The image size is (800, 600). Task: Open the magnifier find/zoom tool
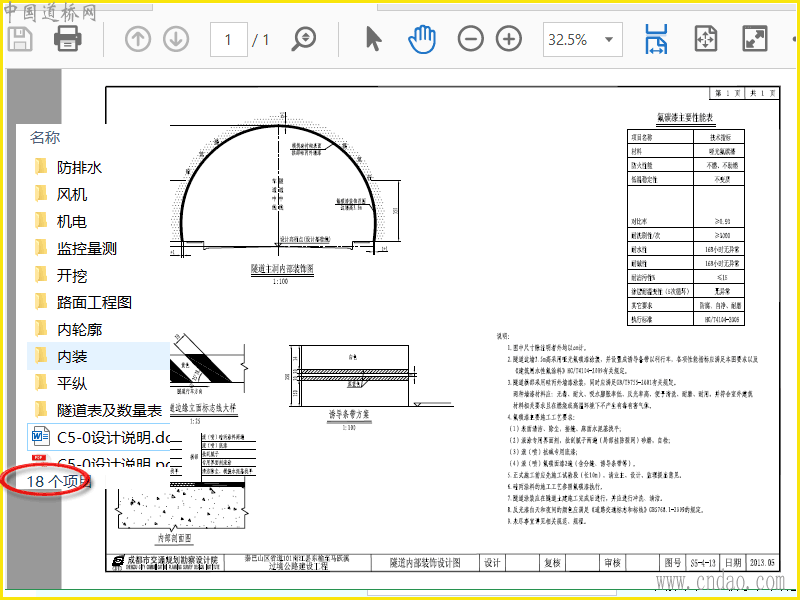[x=304, y=40]
